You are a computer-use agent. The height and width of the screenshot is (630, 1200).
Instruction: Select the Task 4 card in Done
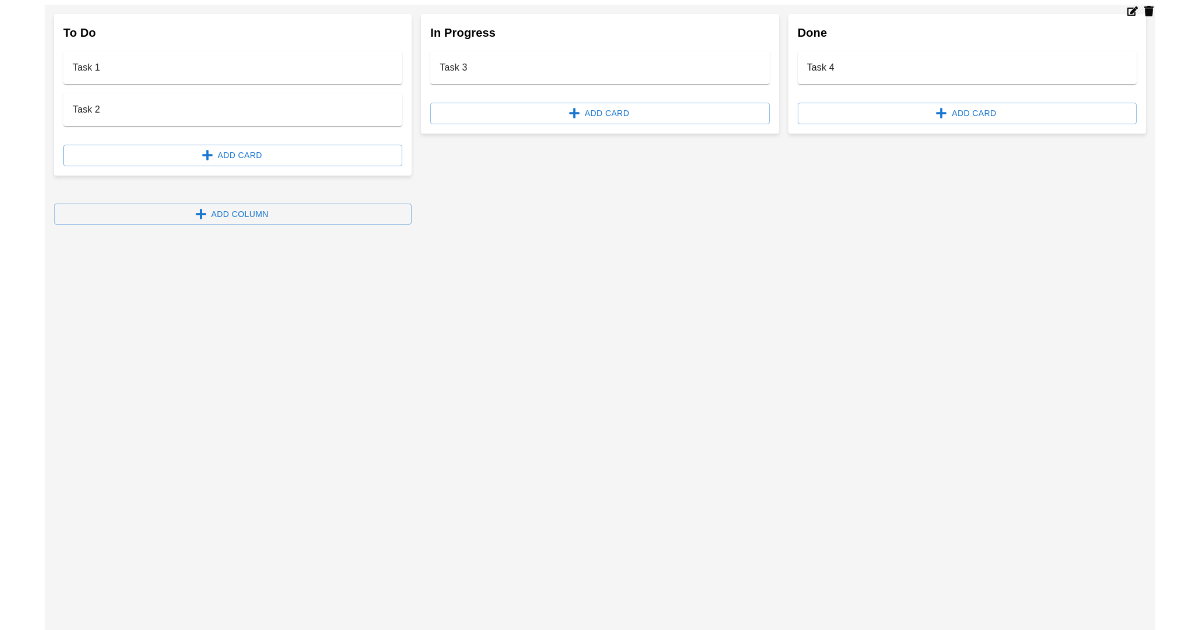pos(966,67)
